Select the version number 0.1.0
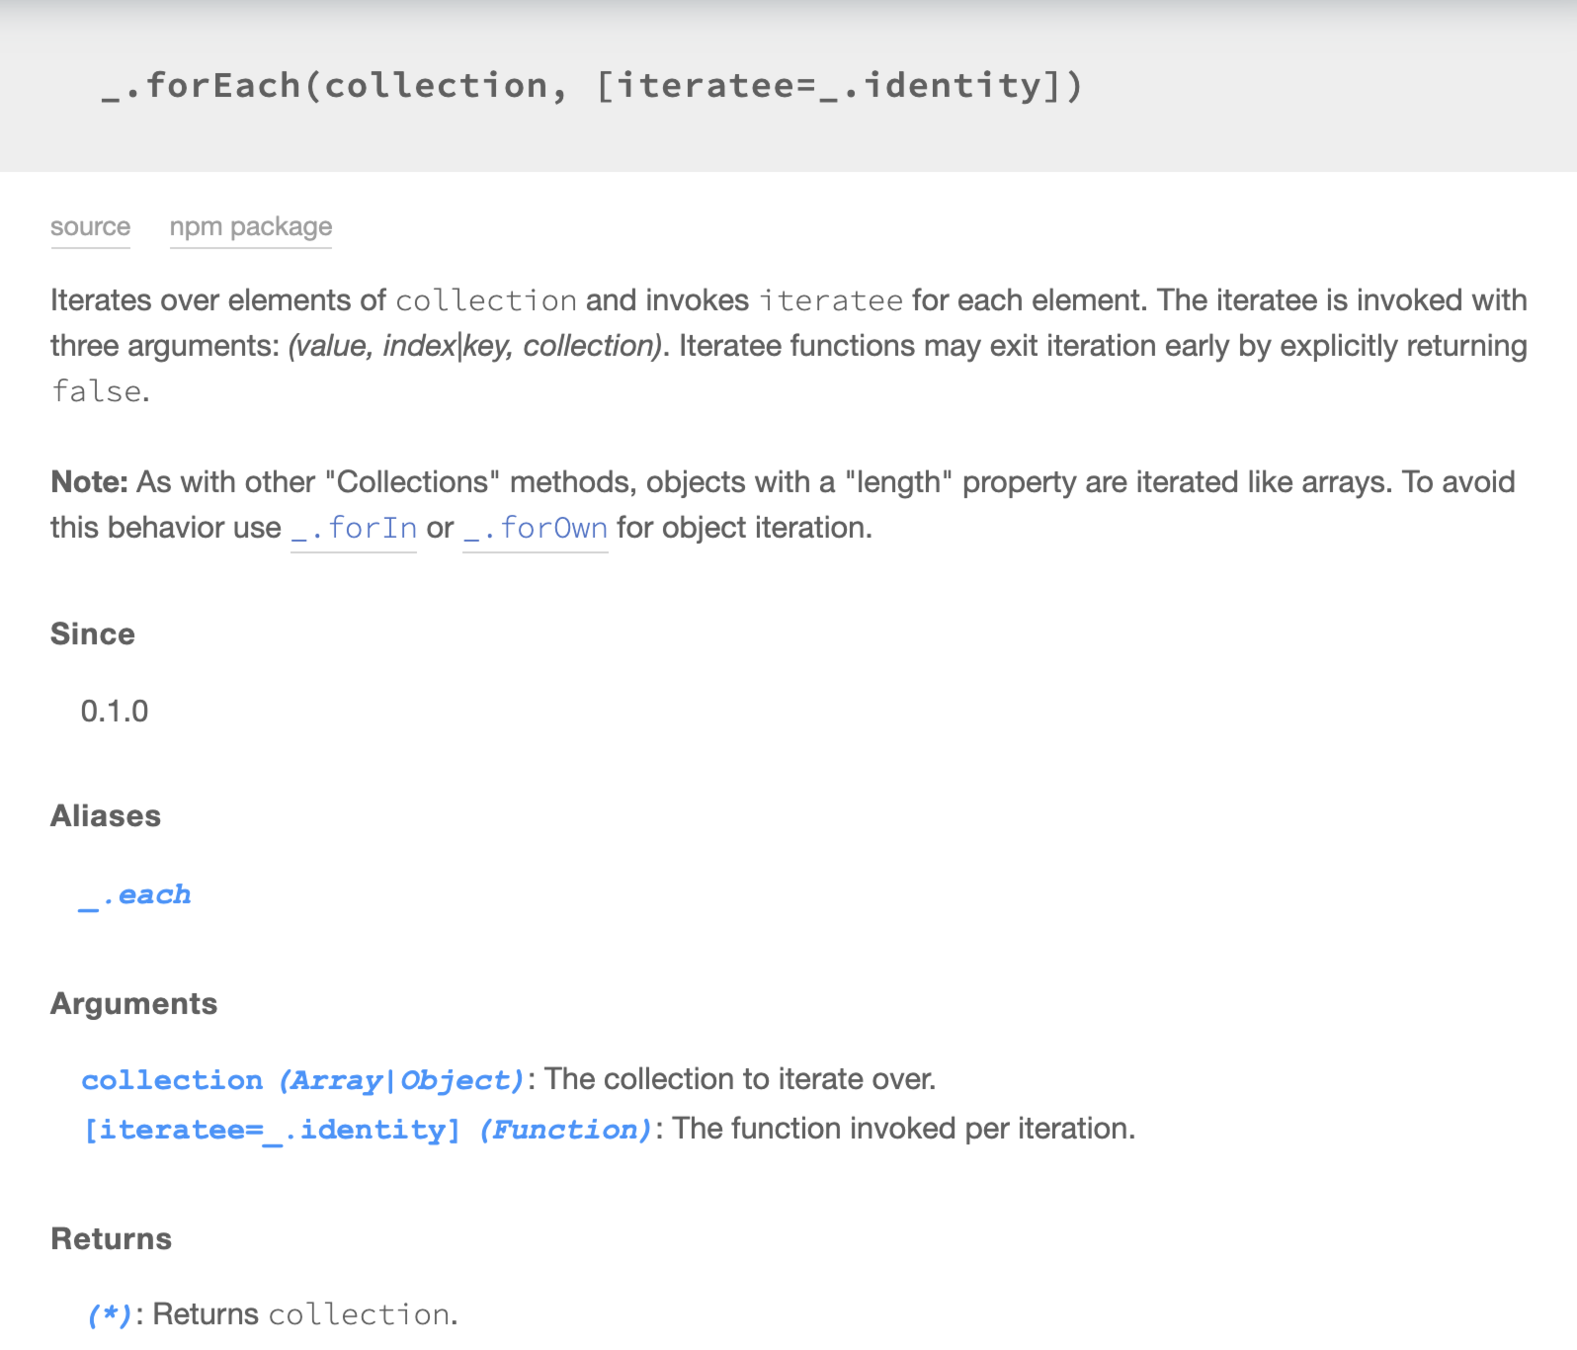Image resolution: width=1577 pixels, height=1350 pixels. [x=114, y=711]
